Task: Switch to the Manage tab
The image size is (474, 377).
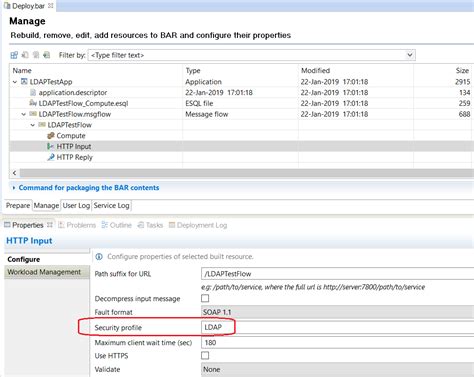Action: 46,205
